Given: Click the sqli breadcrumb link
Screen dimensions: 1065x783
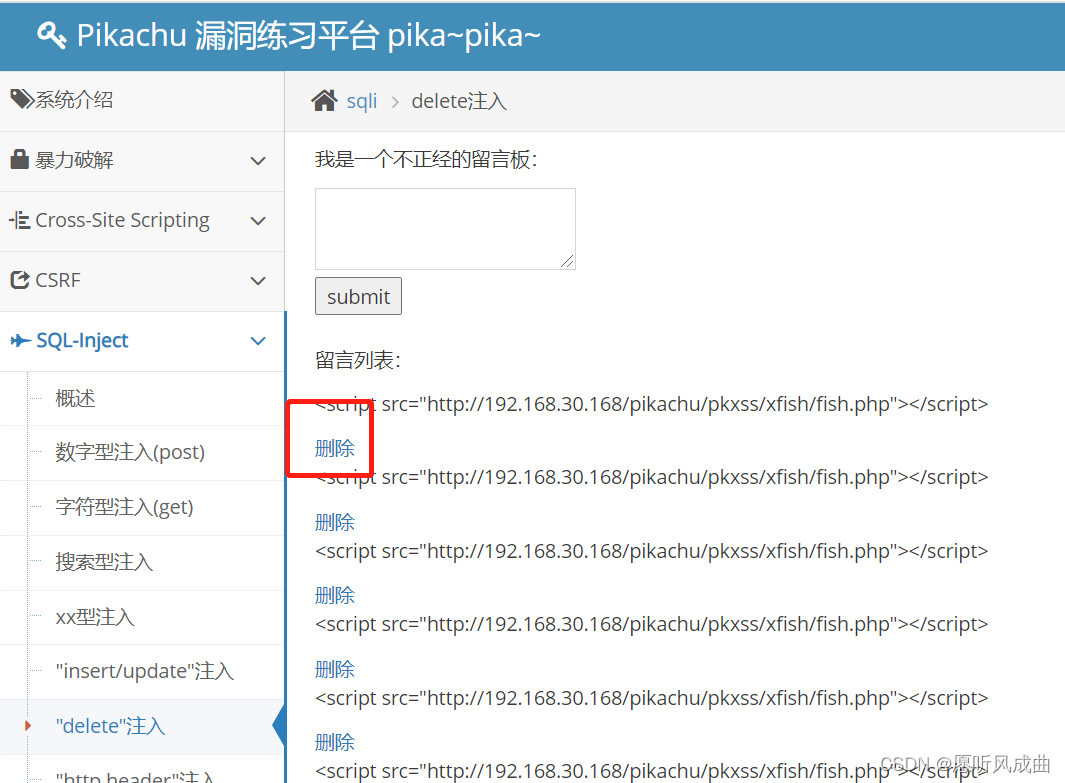Looking at the screenshot, I should 361,101.
